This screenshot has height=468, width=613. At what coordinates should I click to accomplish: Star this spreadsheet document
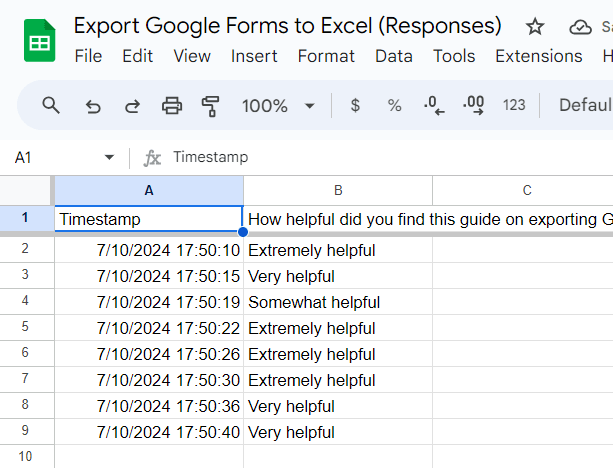[x=535, y=27]
